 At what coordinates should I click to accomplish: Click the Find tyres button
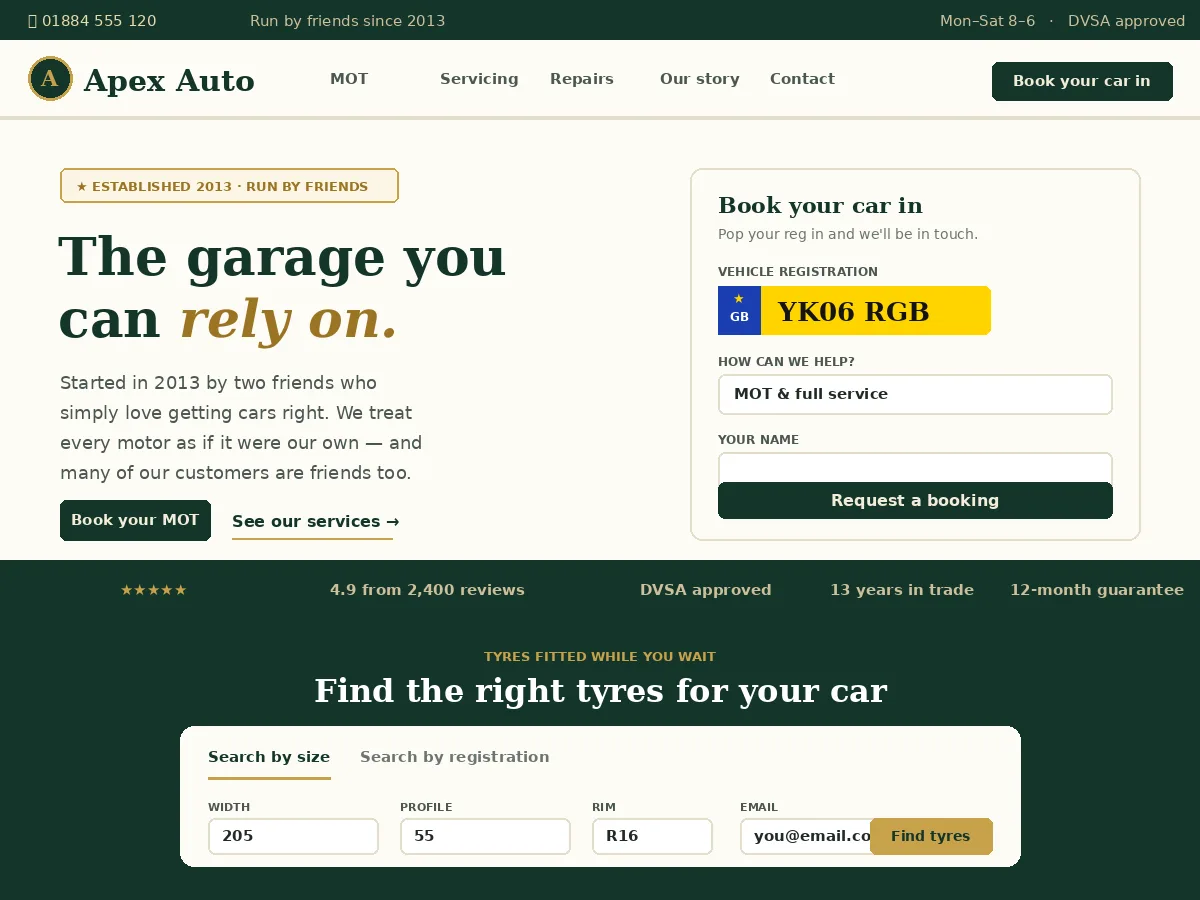(x=931, y=836)
